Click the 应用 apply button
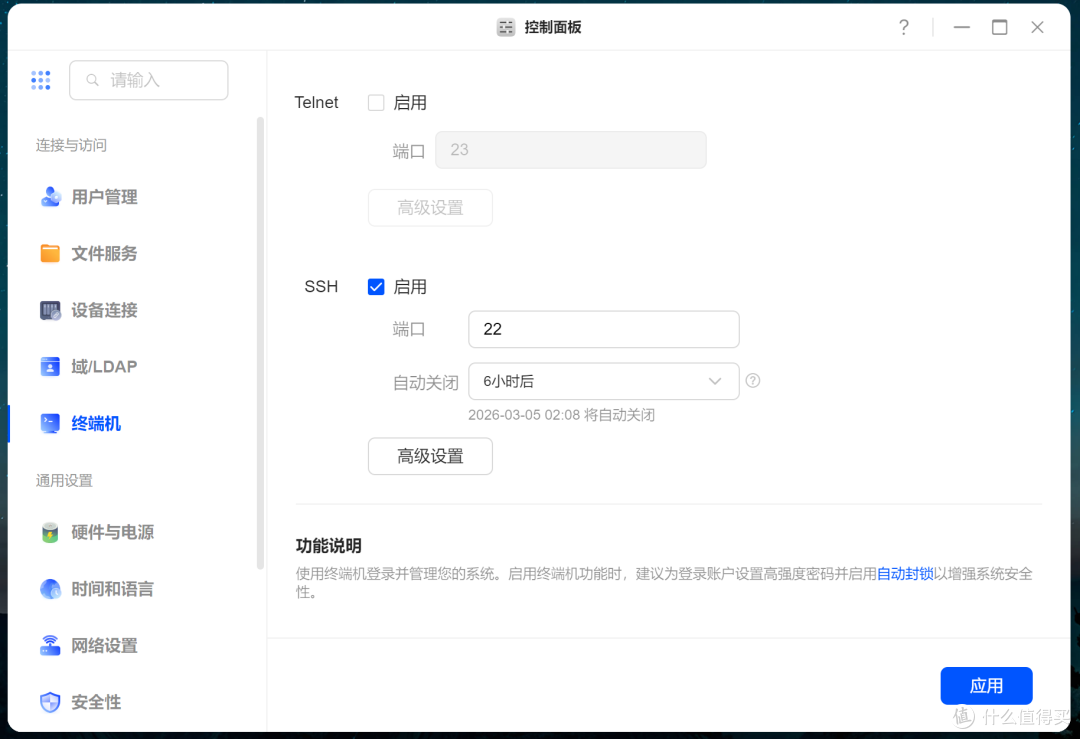 [x=986, y=685]
